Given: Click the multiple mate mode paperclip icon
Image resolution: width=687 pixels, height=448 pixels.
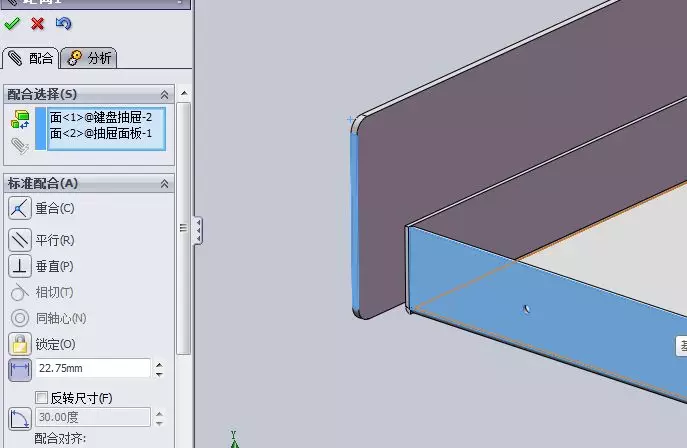Looking at the screenshot, I should click(20, 146).
